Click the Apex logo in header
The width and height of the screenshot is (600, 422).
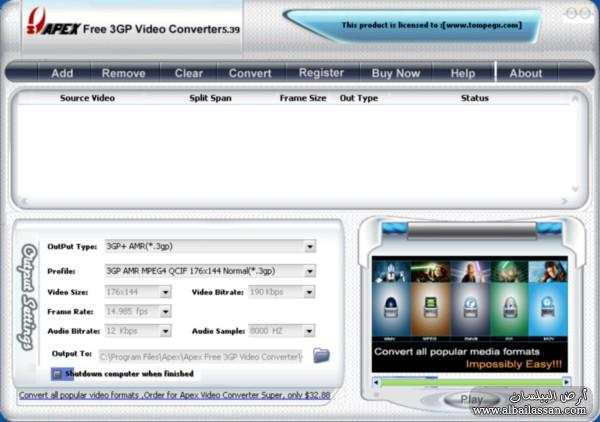[54, 23]
